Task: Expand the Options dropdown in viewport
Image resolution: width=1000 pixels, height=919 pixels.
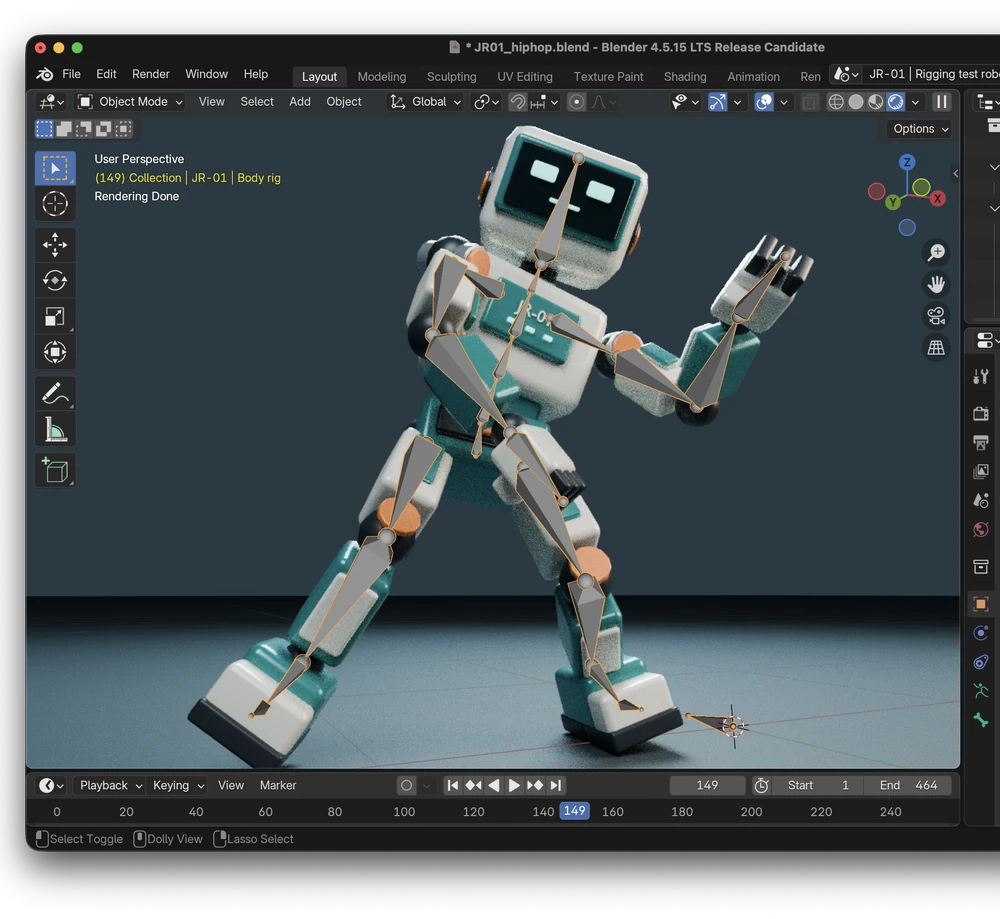Action: 919,129
